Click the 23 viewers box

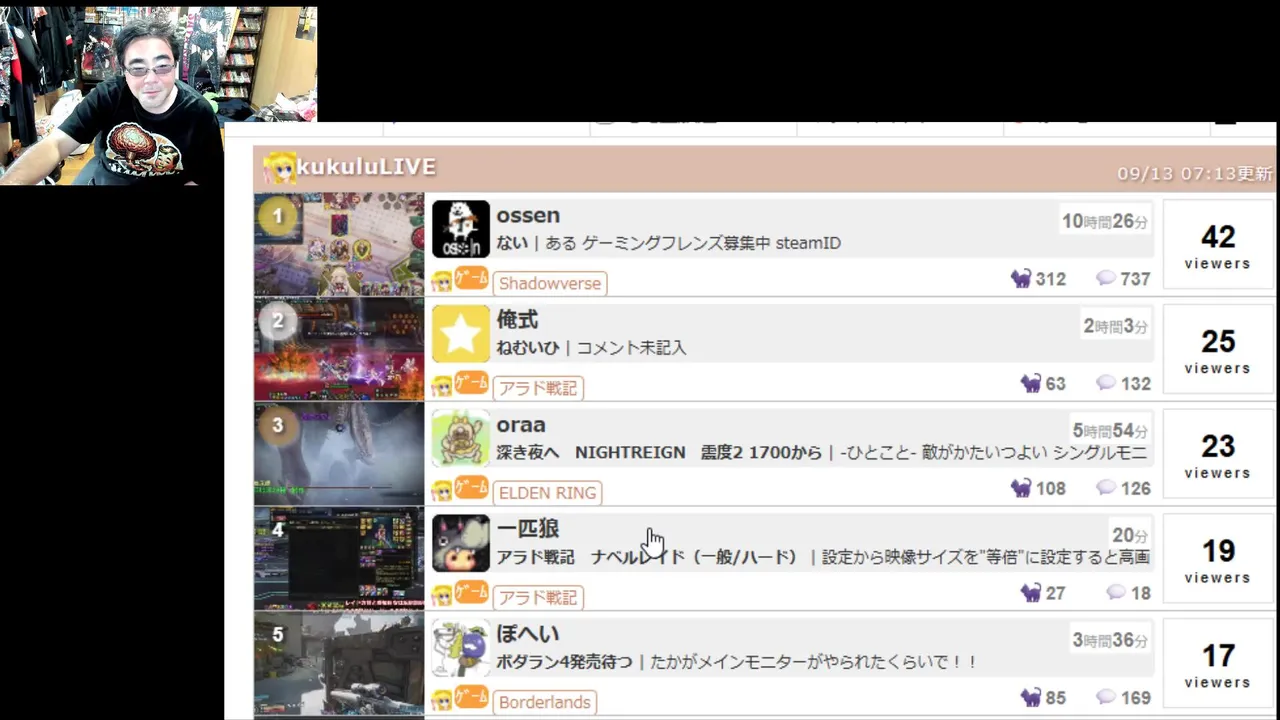tap(1218, 454)
